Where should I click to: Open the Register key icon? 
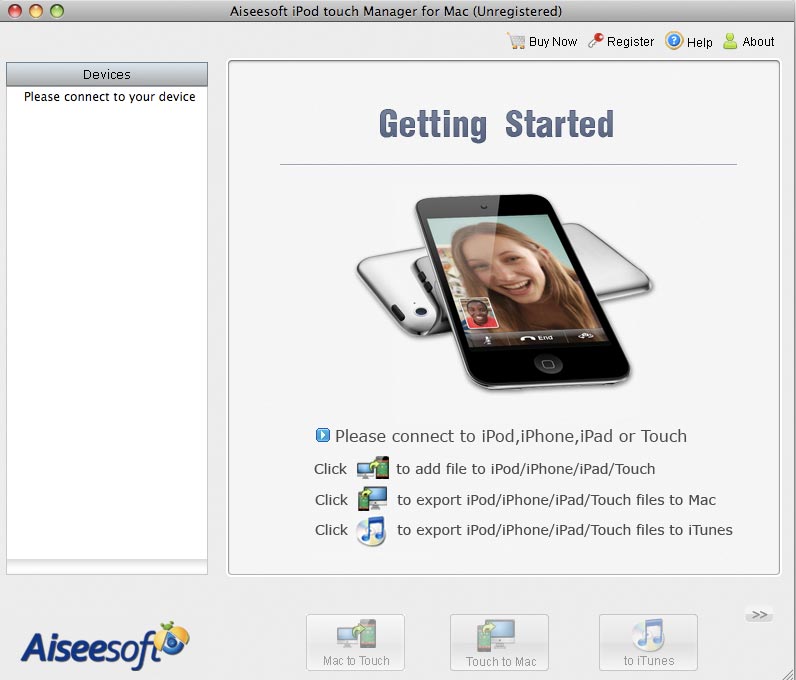(595, 41)
